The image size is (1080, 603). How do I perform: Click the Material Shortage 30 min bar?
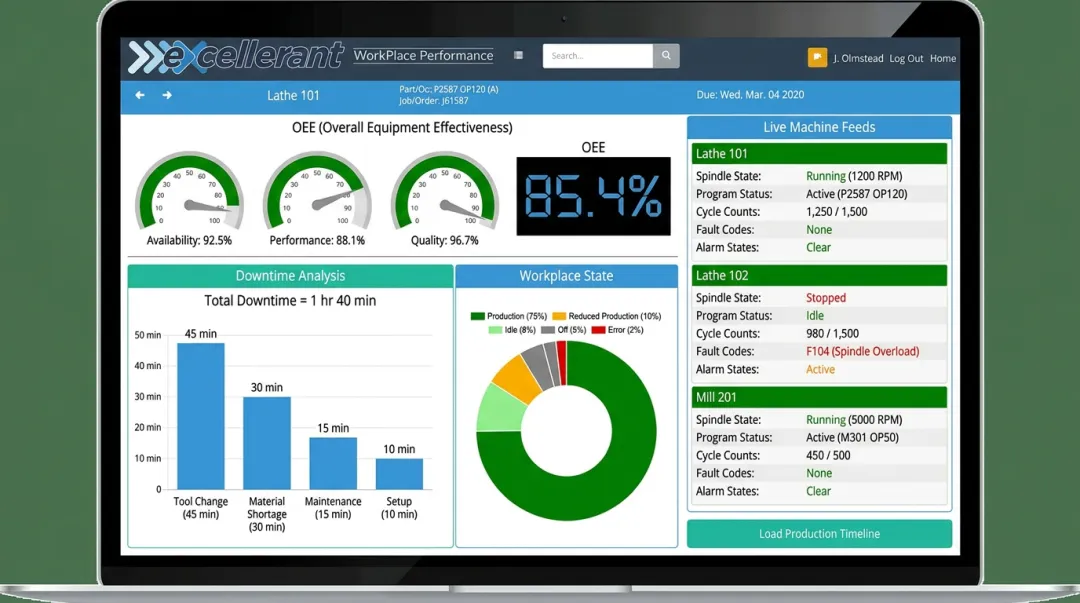[x=267, y=443]
